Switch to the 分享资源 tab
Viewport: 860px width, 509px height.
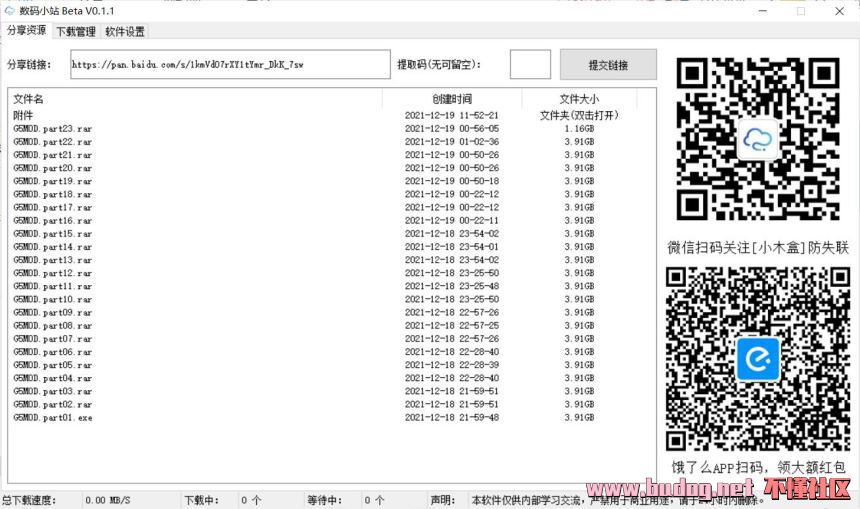(27, 31)
